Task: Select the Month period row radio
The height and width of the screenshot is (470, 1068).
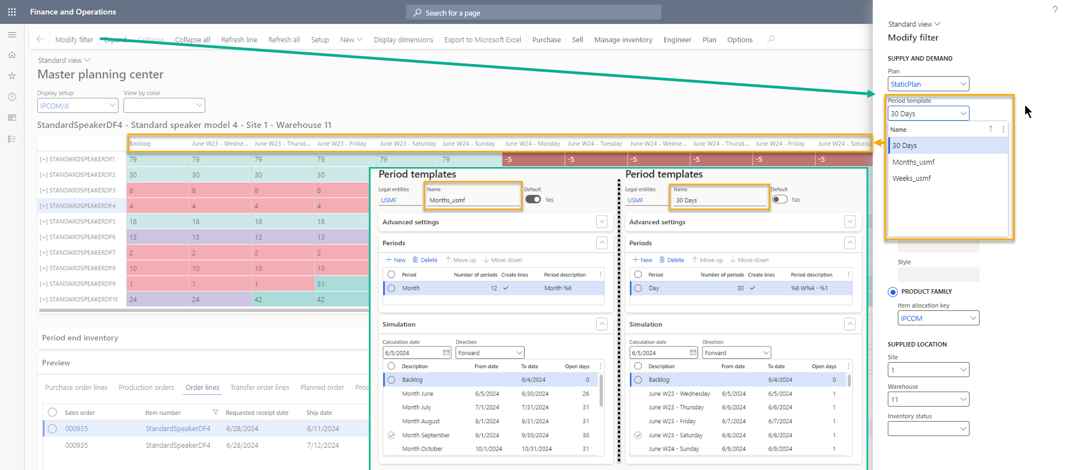Action: [391, 288]
